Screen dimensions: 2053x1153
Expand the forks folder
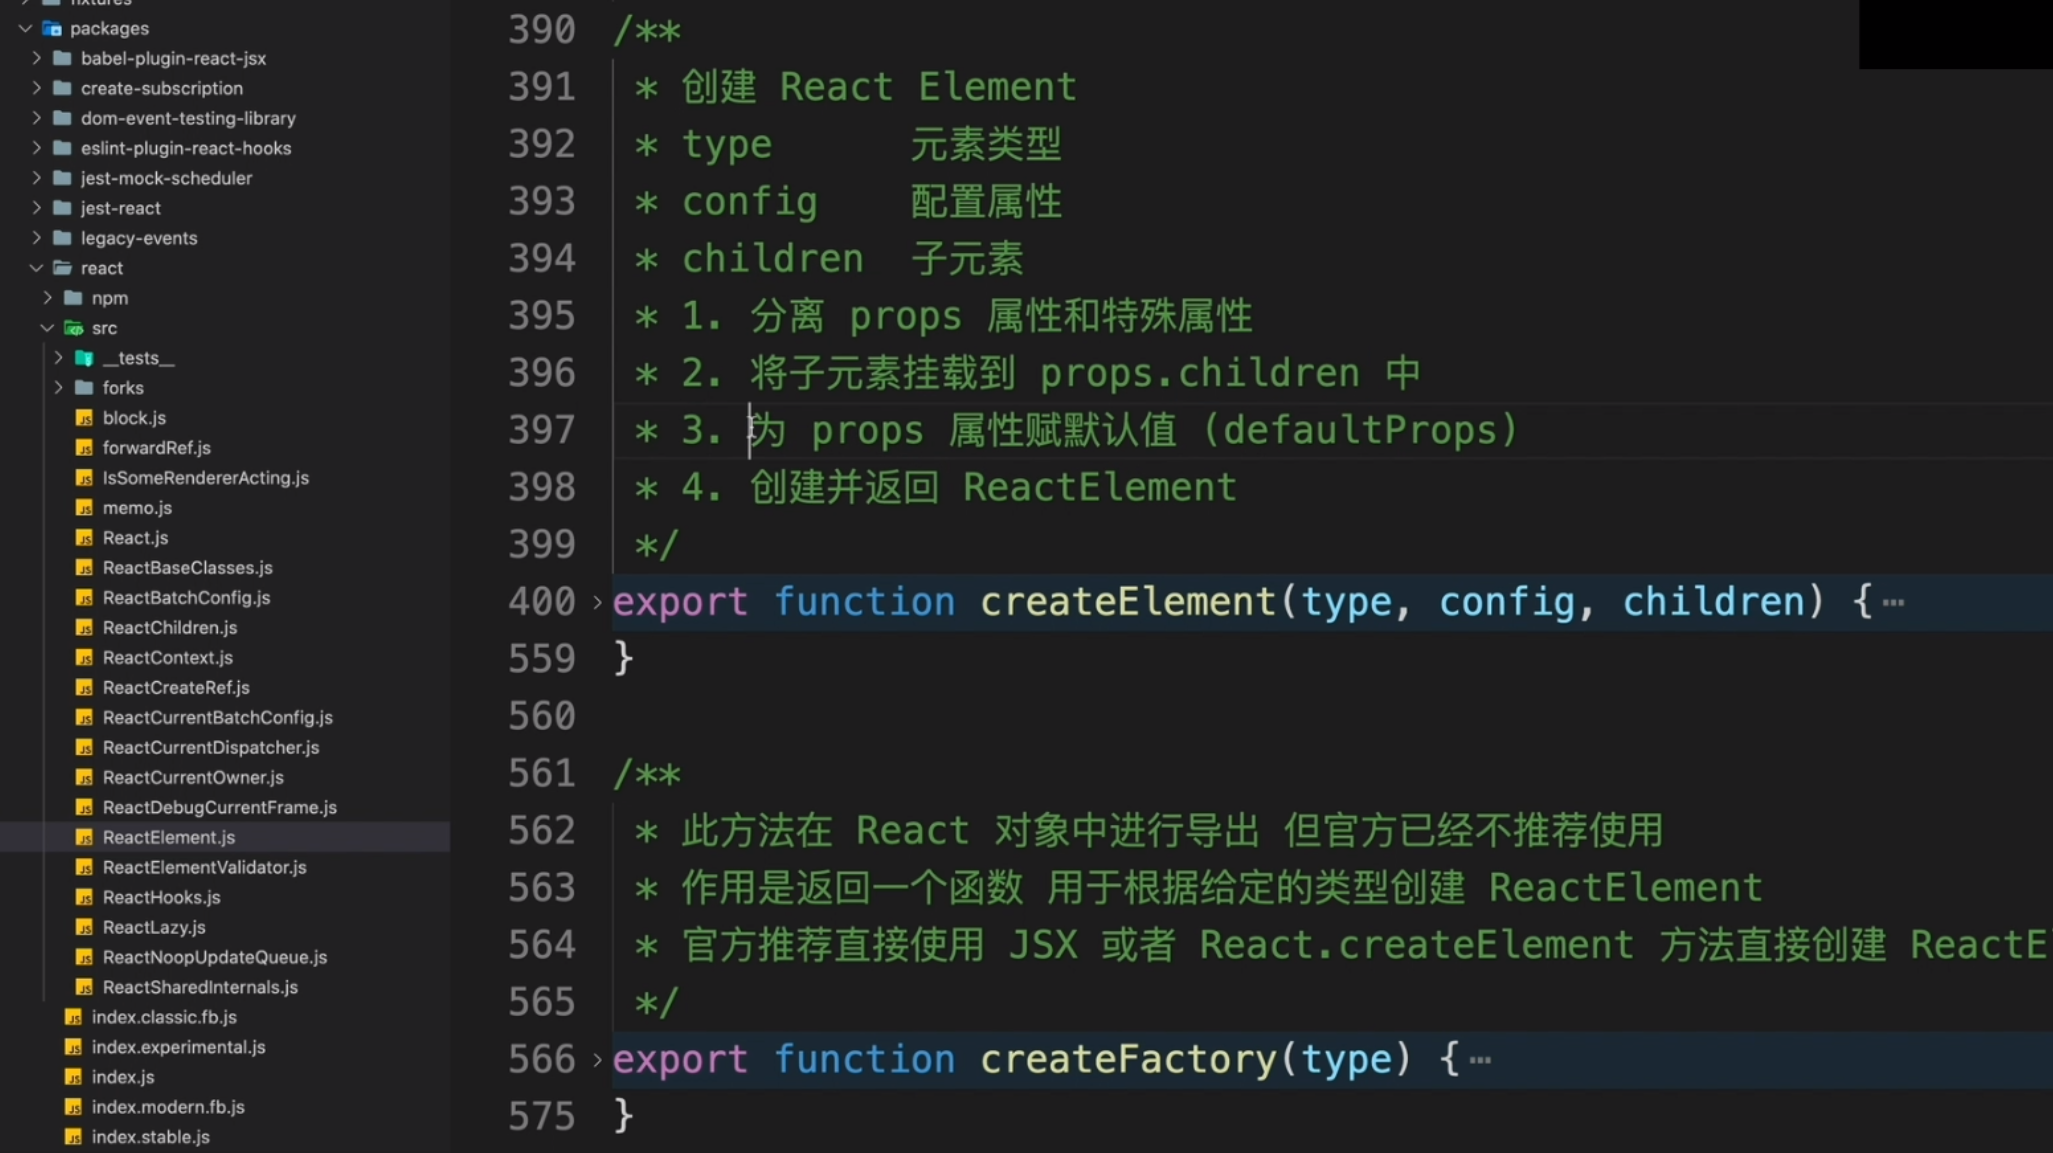[x=58, y=387]
